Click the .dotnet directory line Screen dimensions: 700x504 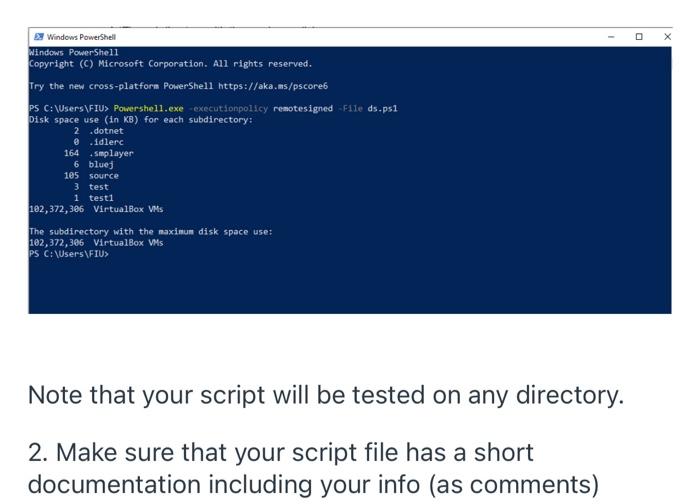(x=106, y=131)
